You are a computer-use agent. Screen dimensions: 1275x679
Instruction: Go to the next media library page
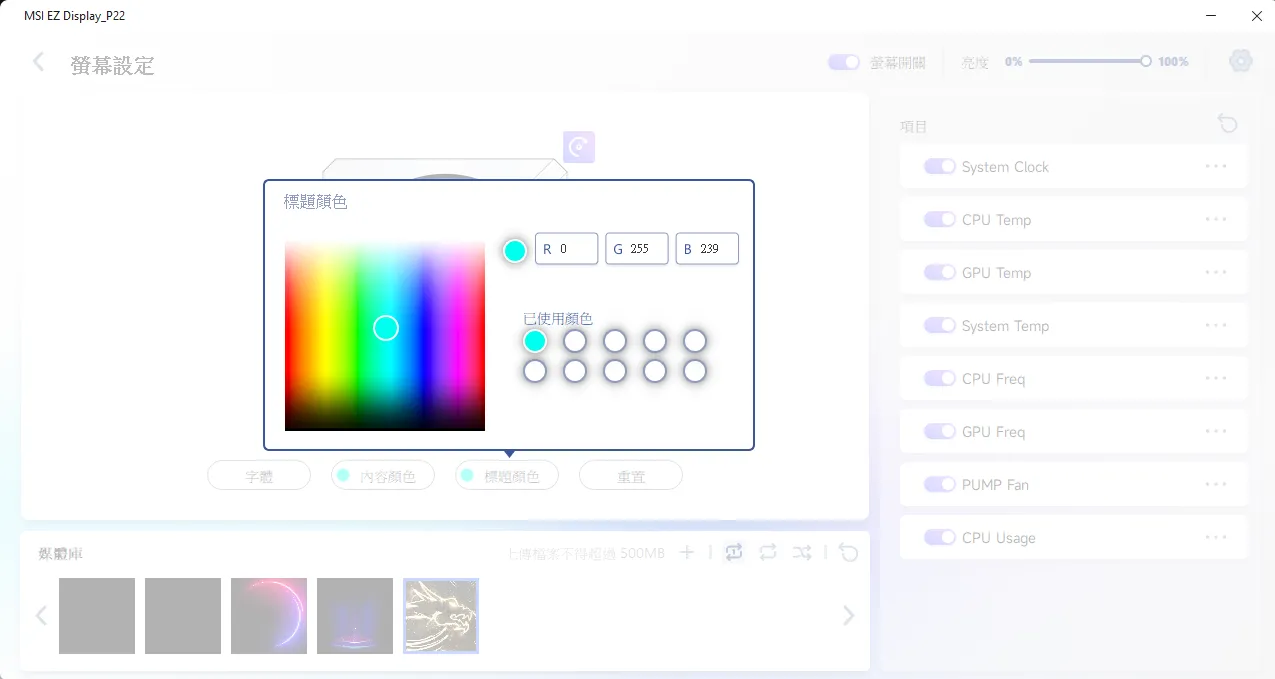(849, 615)
